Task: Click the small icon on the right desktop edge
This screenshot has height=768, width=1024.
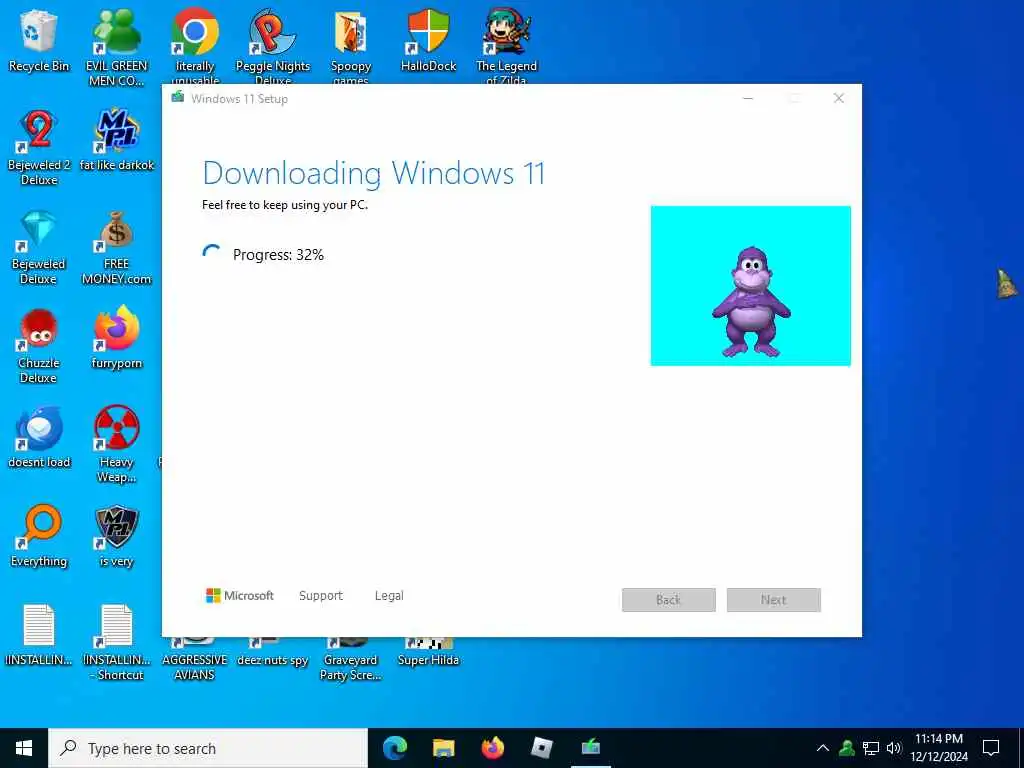Action: 1006,283
